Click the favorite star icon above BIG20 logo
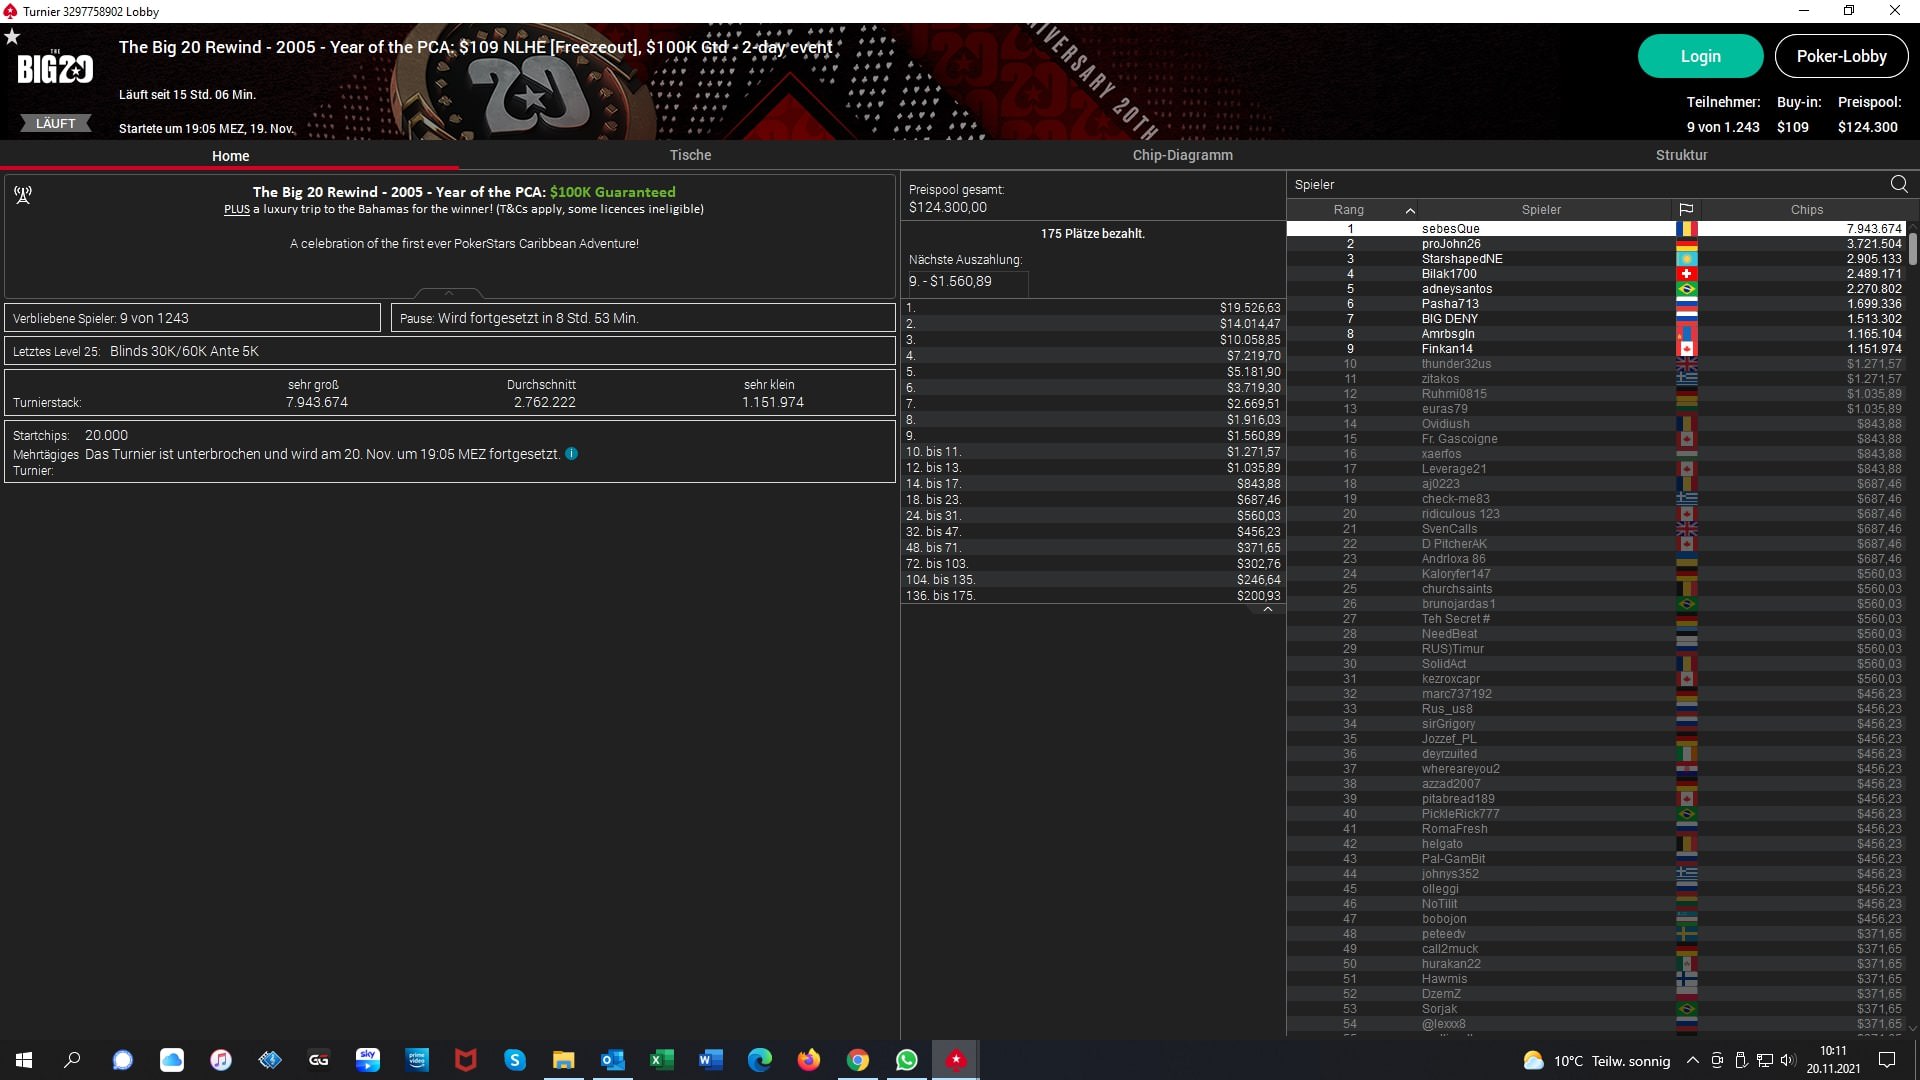This screenshot has height=1080, width=1920. [x=12, y=37]
